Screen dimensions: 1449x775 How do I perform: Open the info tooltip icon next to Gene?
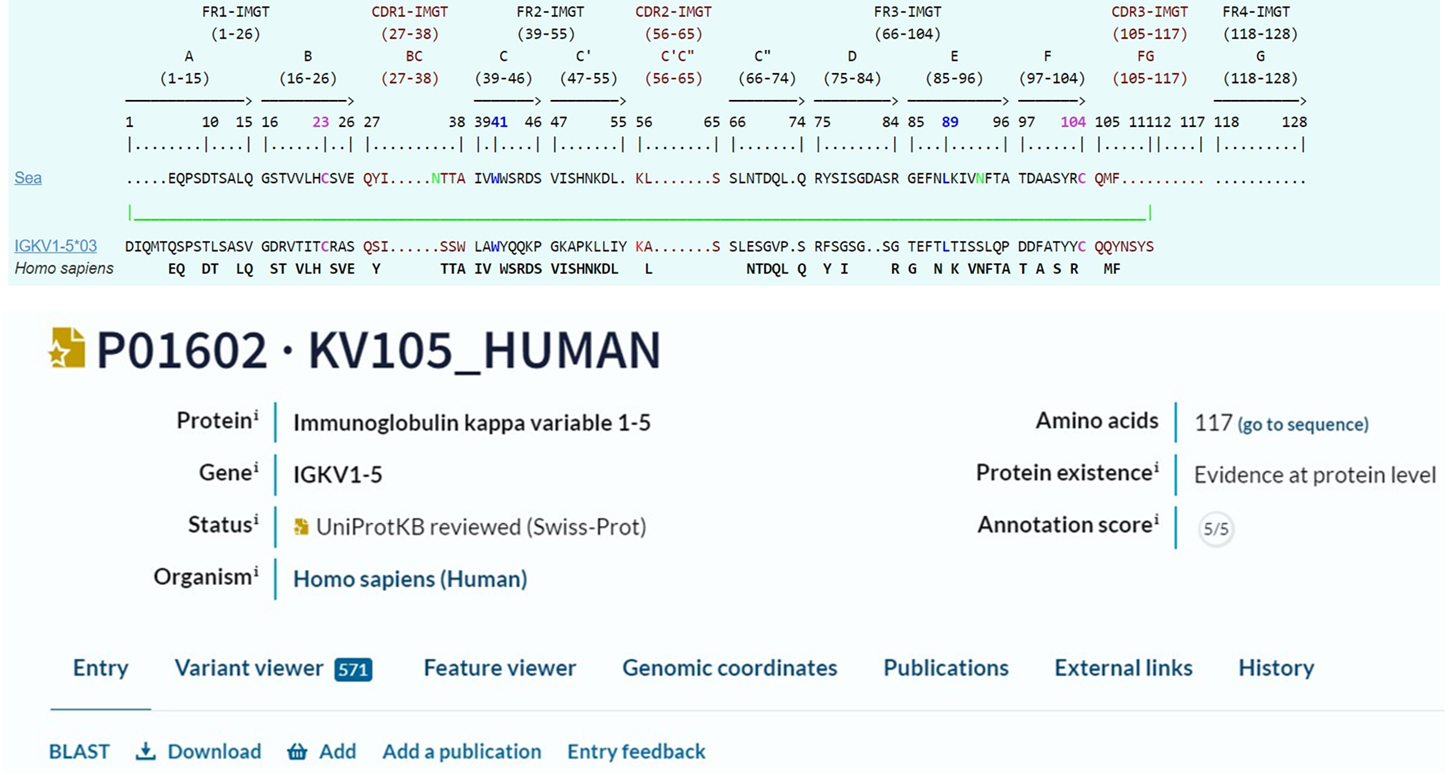256,466
